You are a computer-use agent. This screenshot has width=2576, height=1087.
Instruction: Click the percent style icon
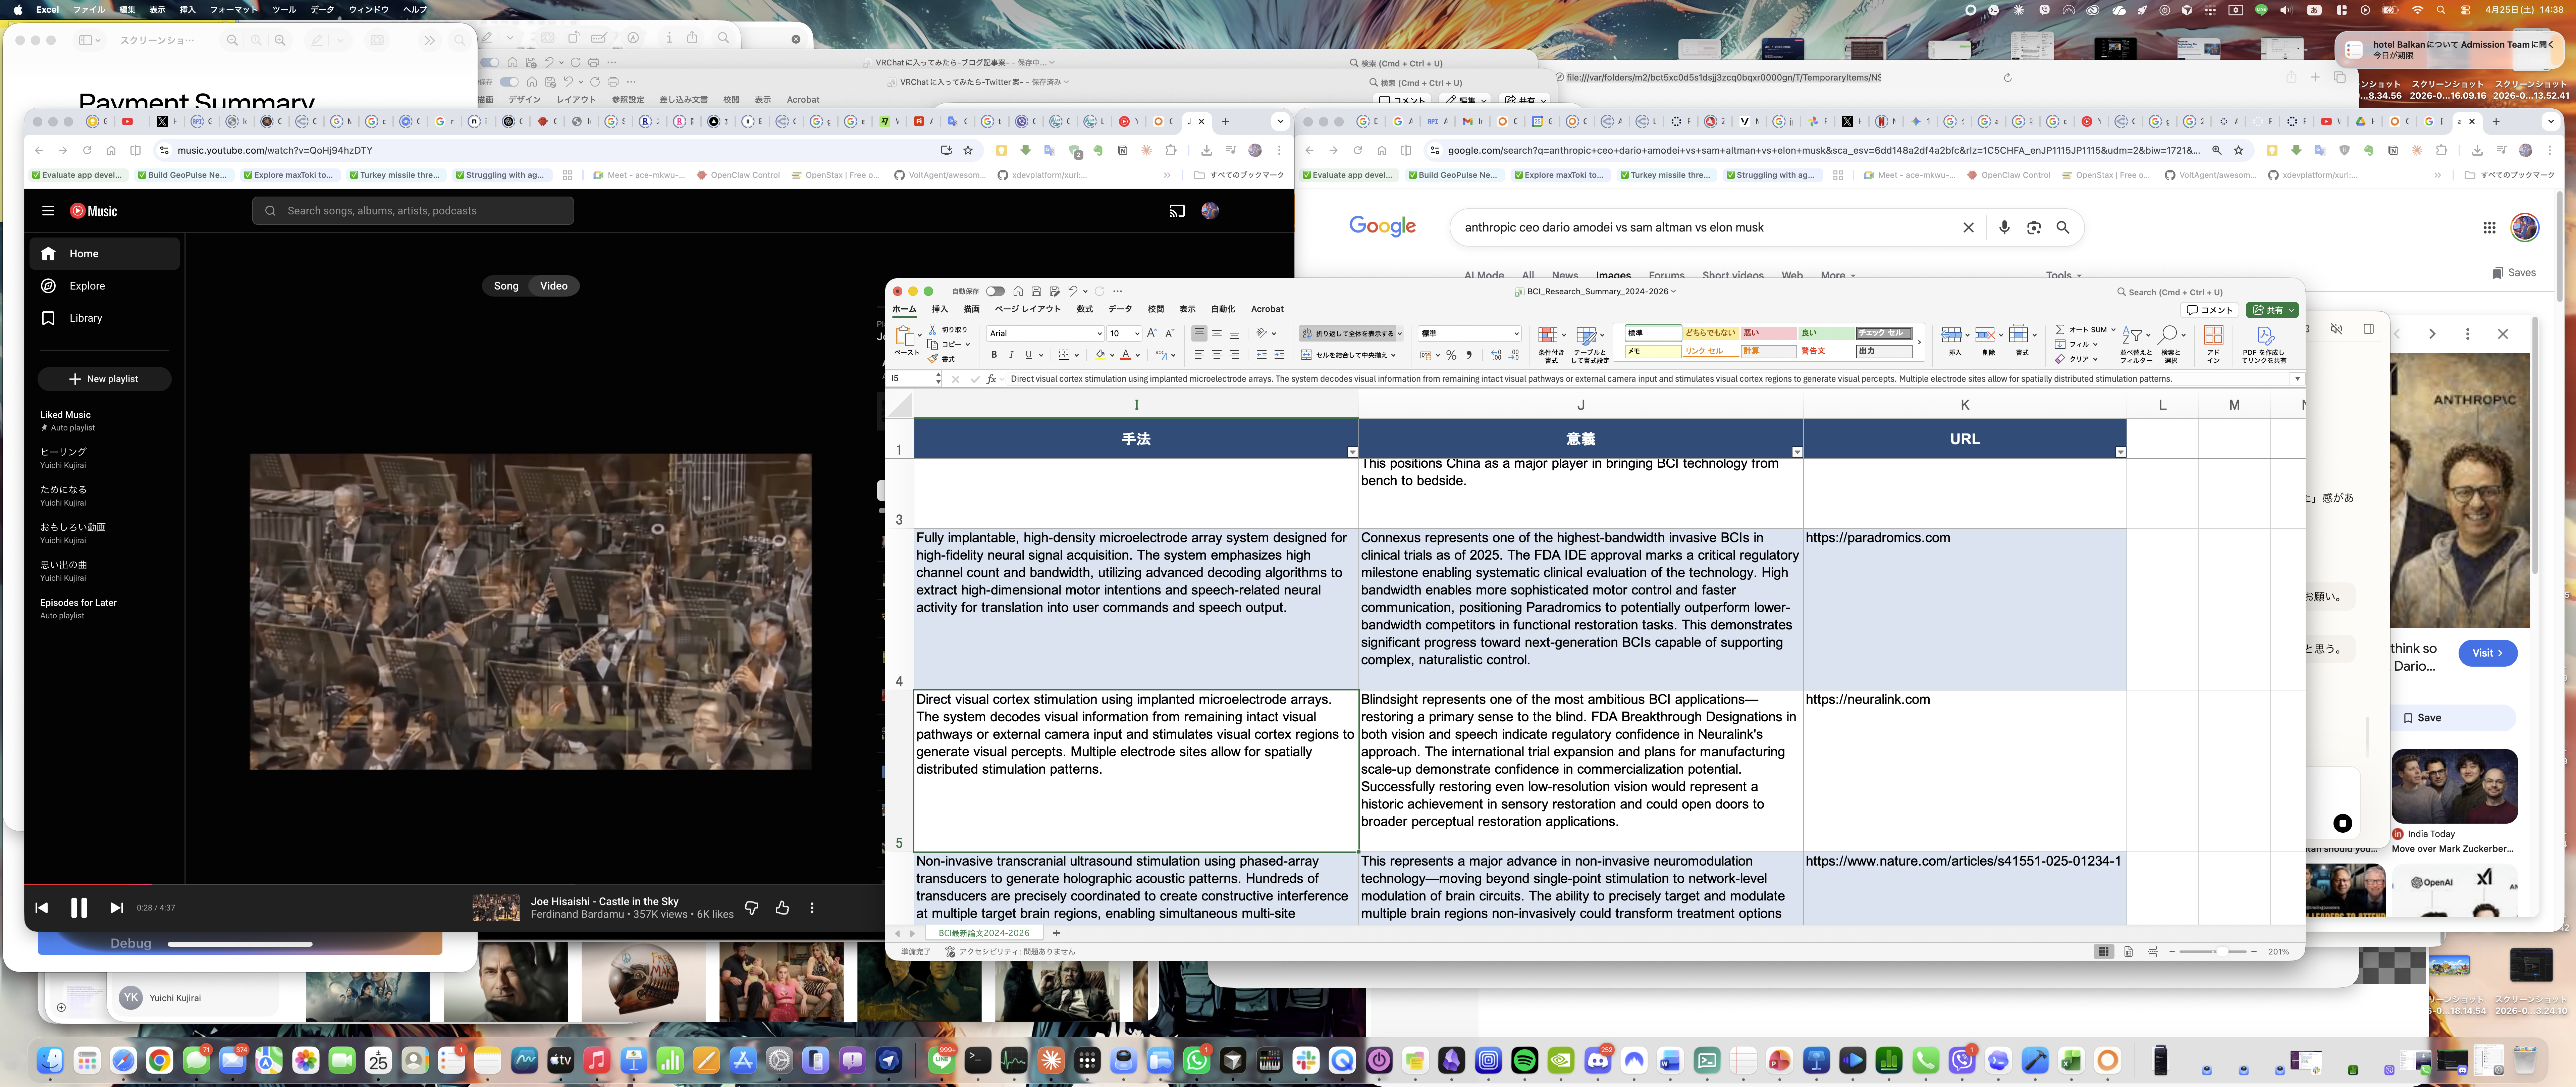(x=1451, y=355)
